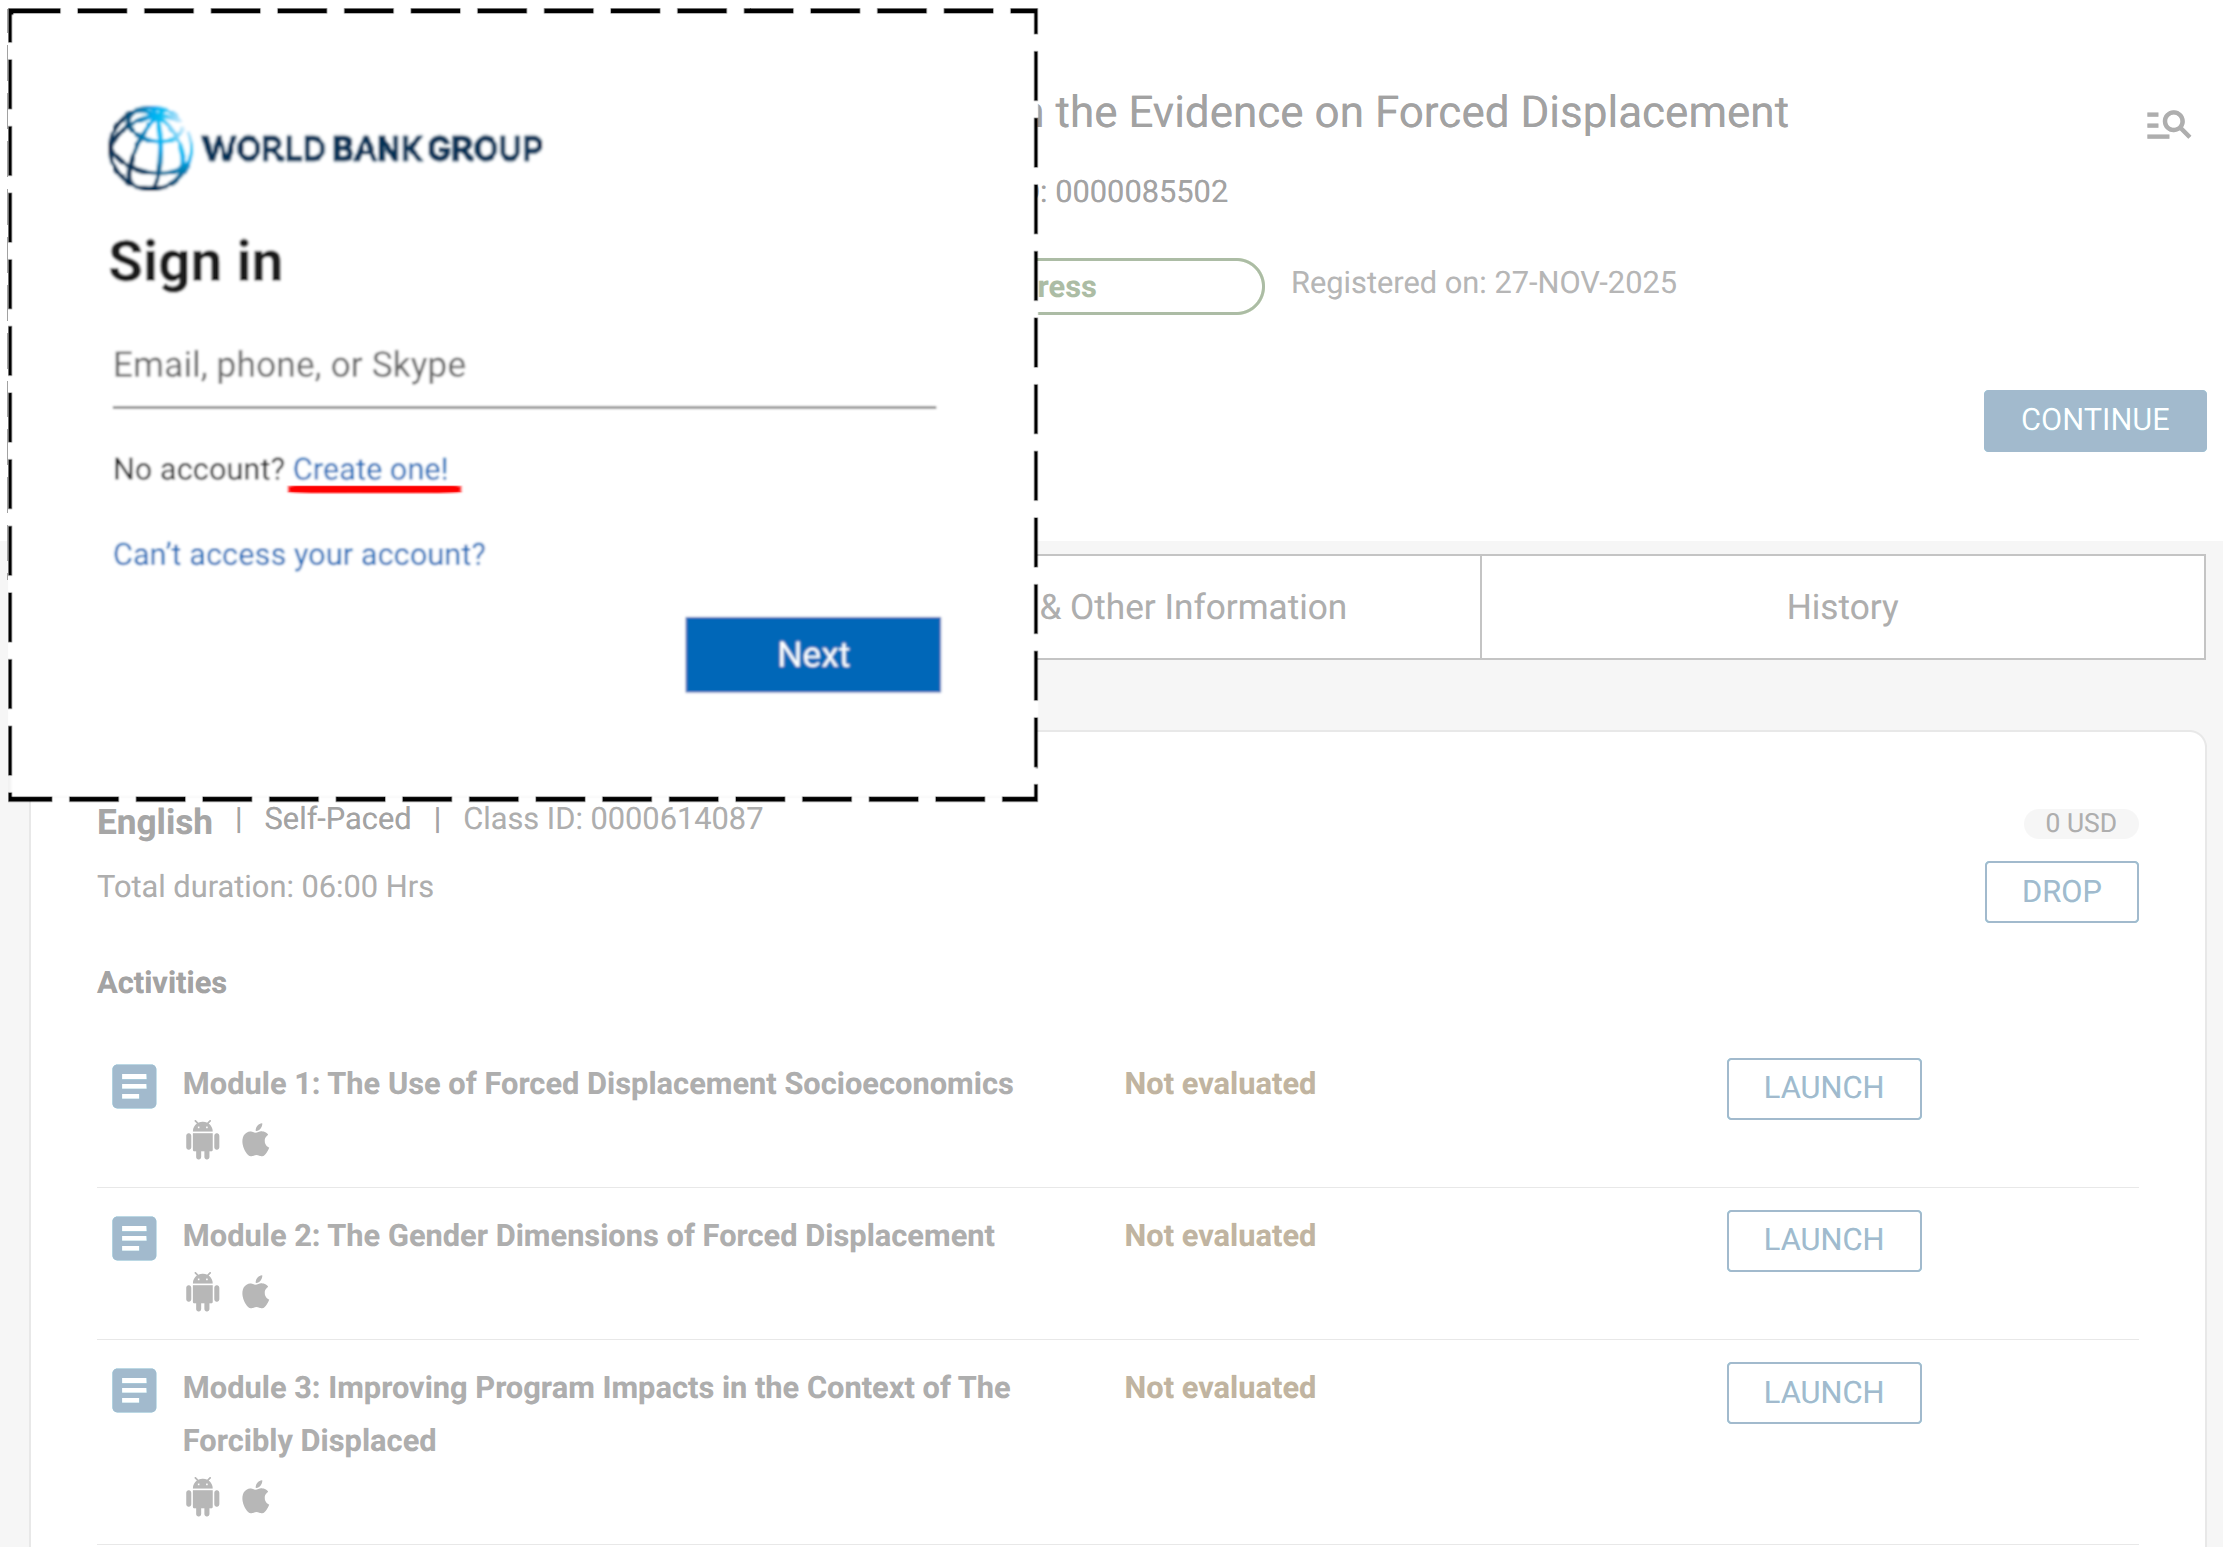This screenshot has width=2223, height=1547.
Task: Click Android icon under Module 3
Action: coord(202,1497)
